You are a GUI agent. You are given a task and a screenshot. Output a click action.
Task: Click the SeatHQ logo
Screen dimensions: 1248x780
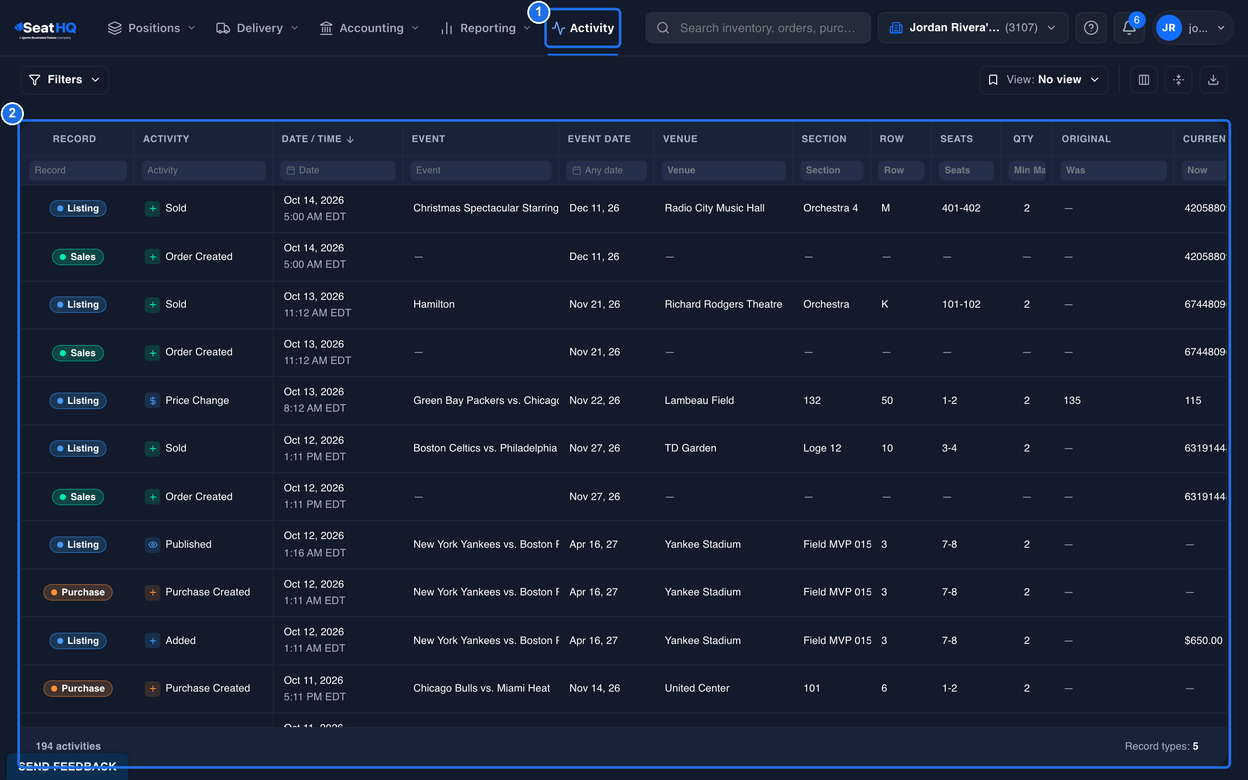click(46, 29)
